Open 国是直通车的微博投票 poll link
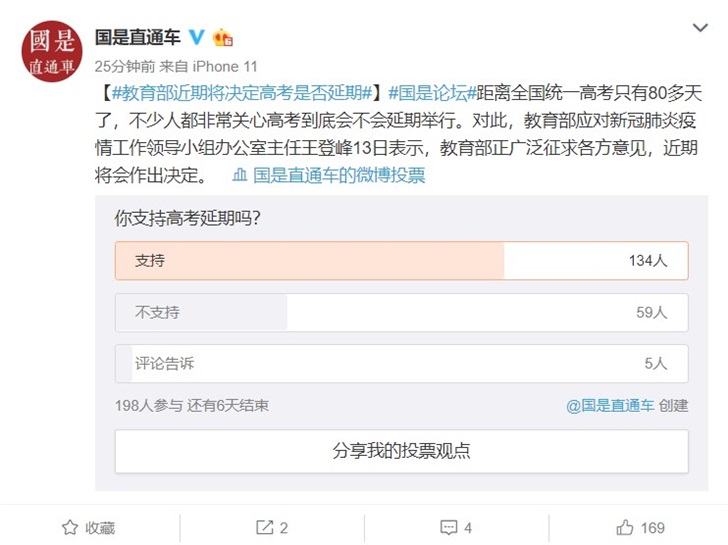Image resolution: width=728 pixels, height=545 pixels. tap(339, 175)
